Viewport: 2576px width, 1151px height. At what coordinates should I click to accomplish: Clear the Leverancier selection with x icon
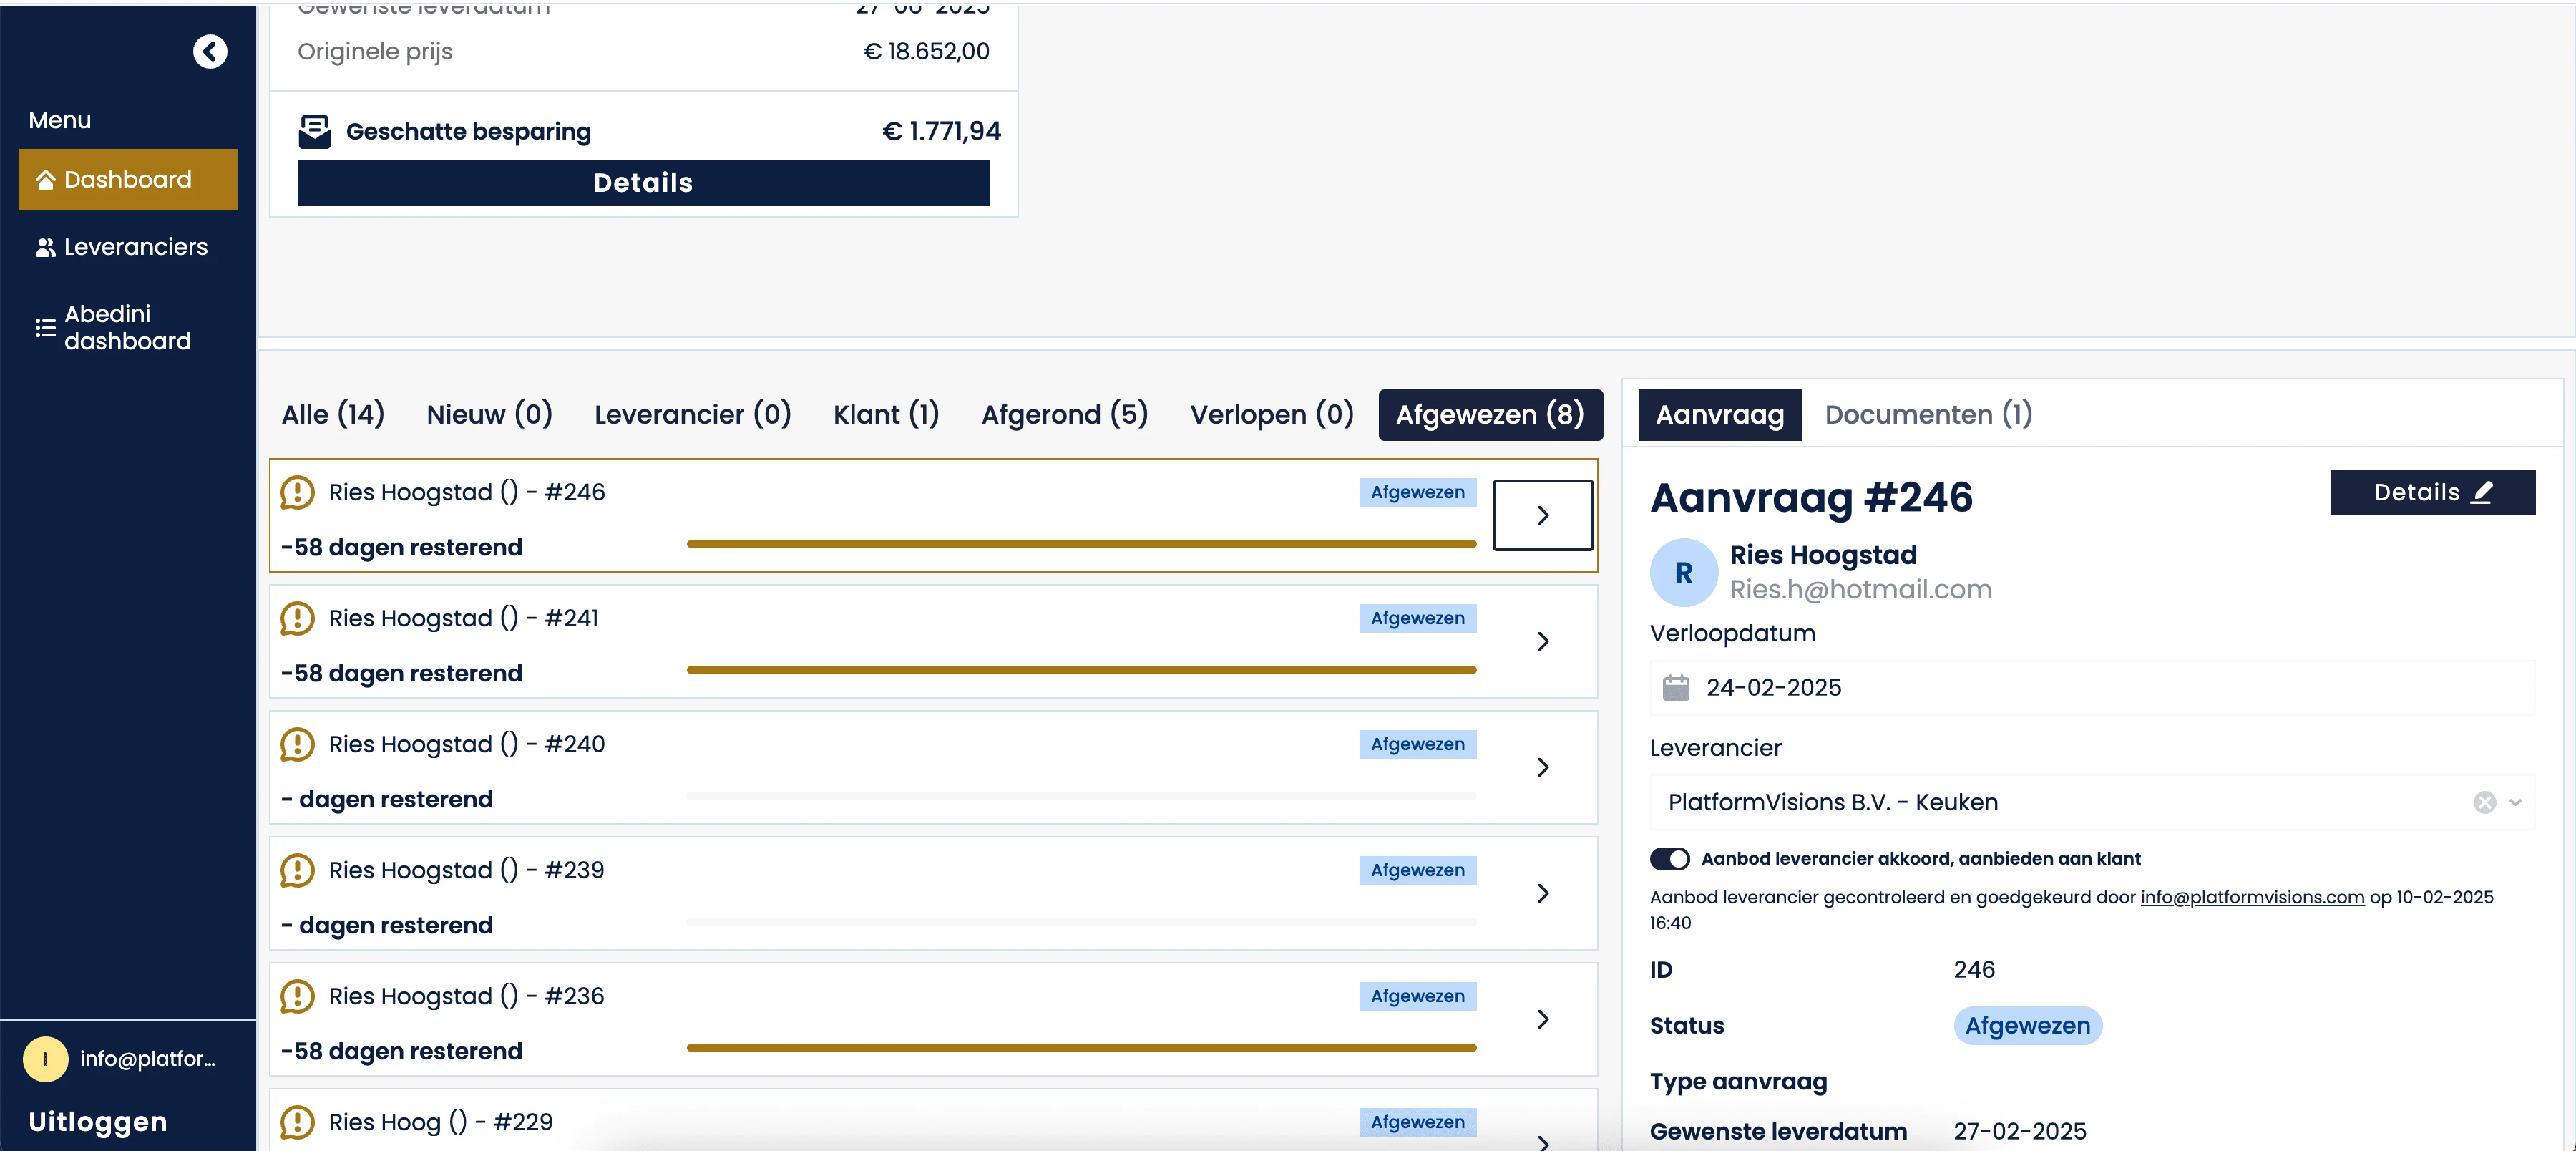click(x=2484, y=802)
